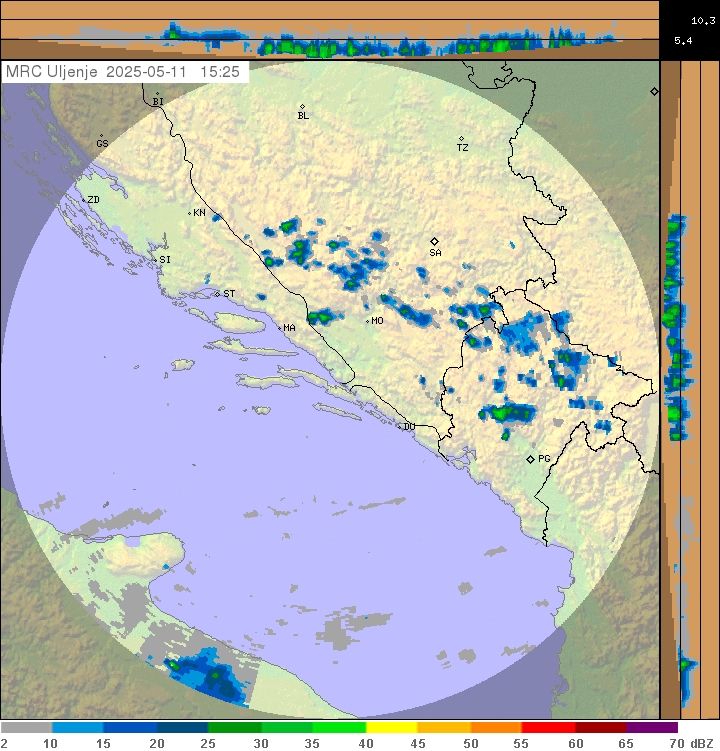This screenshot has height=751, width=720.
Task: Click the top vertical cross-section panel
Action: (330, 30)
